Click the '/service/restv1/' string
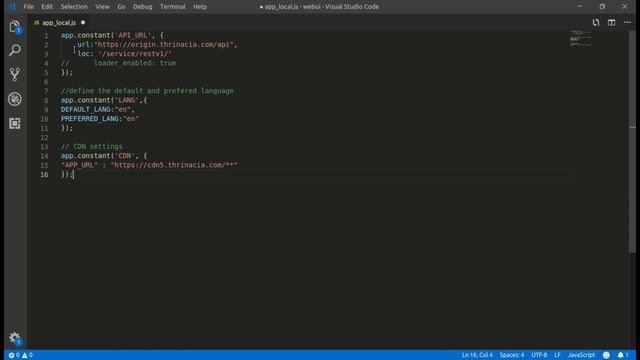640x360 pixels. click(x=135, y=54)
